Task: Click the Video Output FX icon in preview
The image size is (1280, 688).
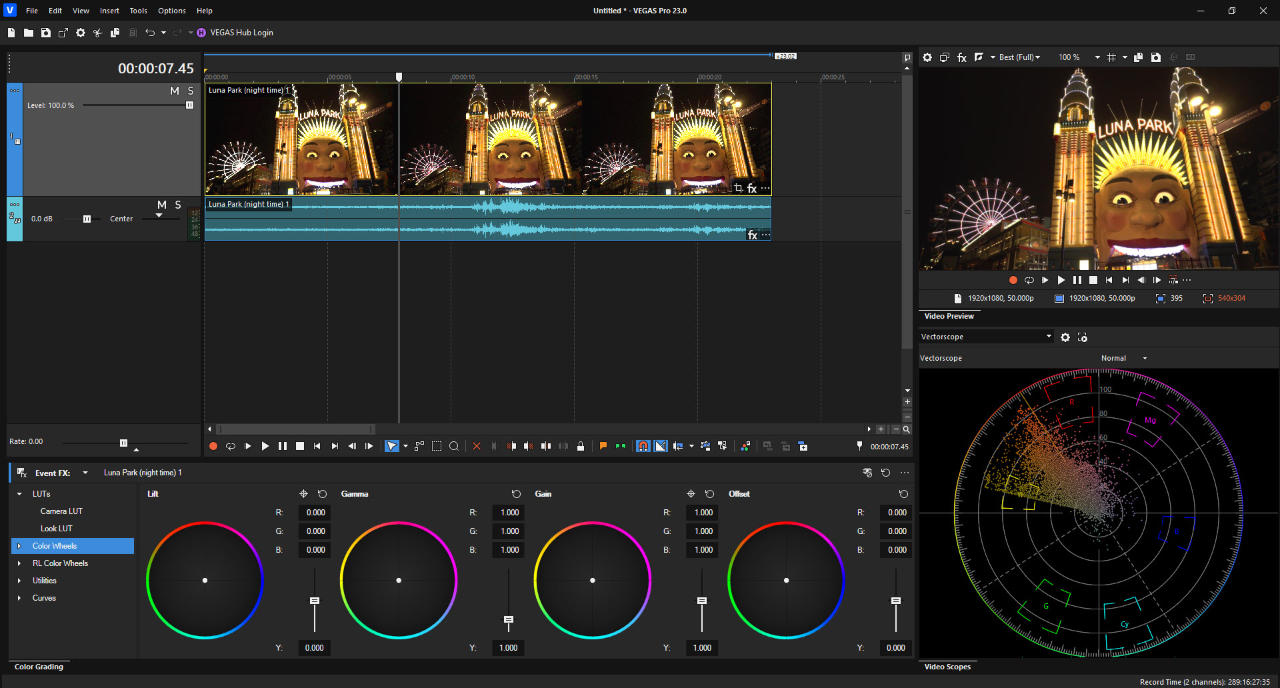Action: pyautogui.click(x=962, y=58)
